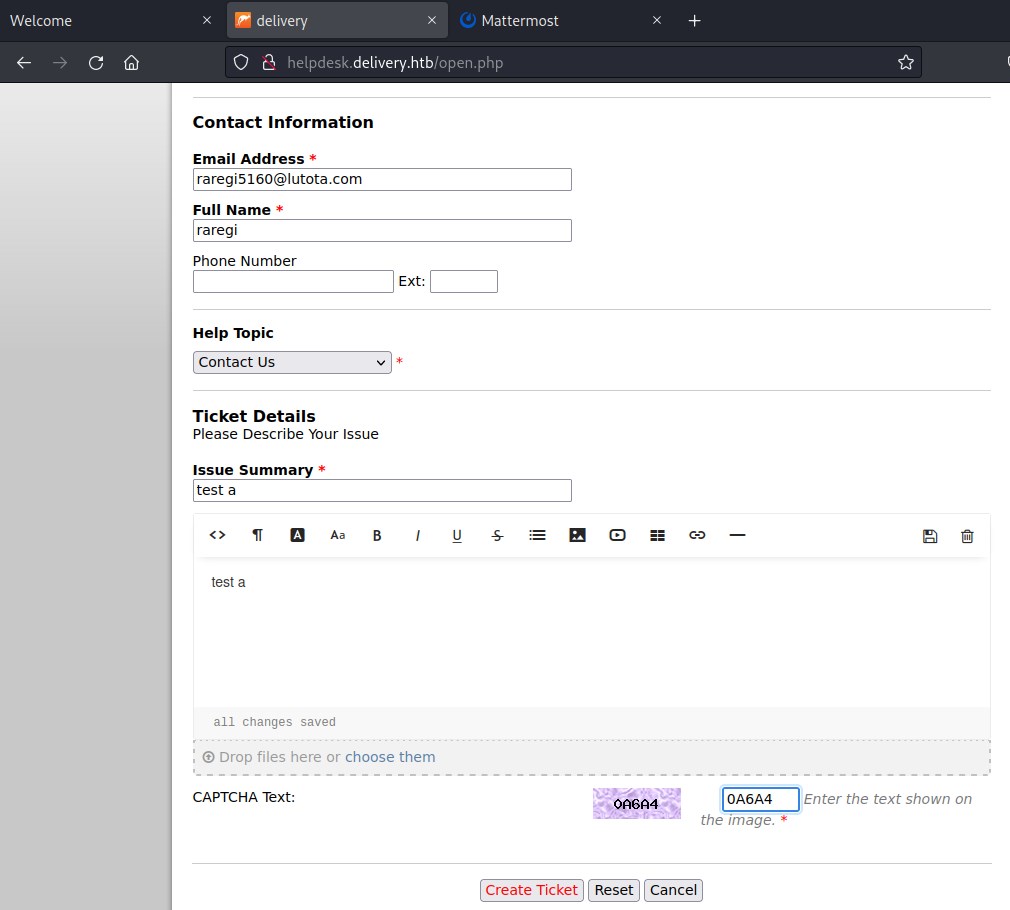The height and width of the screenshot is (910, 1010).
Task: Open paragraph format icon in editor toolbar
Action: tap(257, 535)
